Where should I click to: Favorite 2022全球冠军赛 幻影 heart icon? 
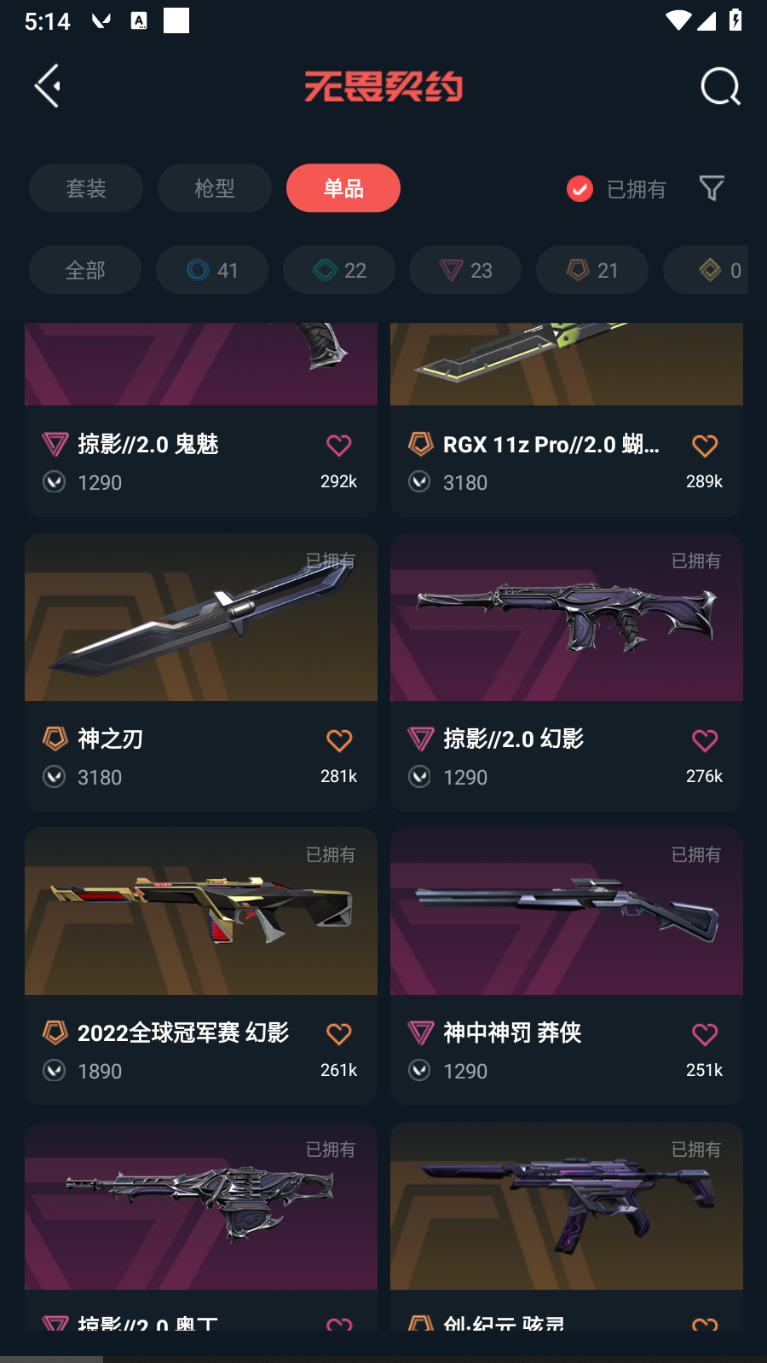pos(339,1034)
